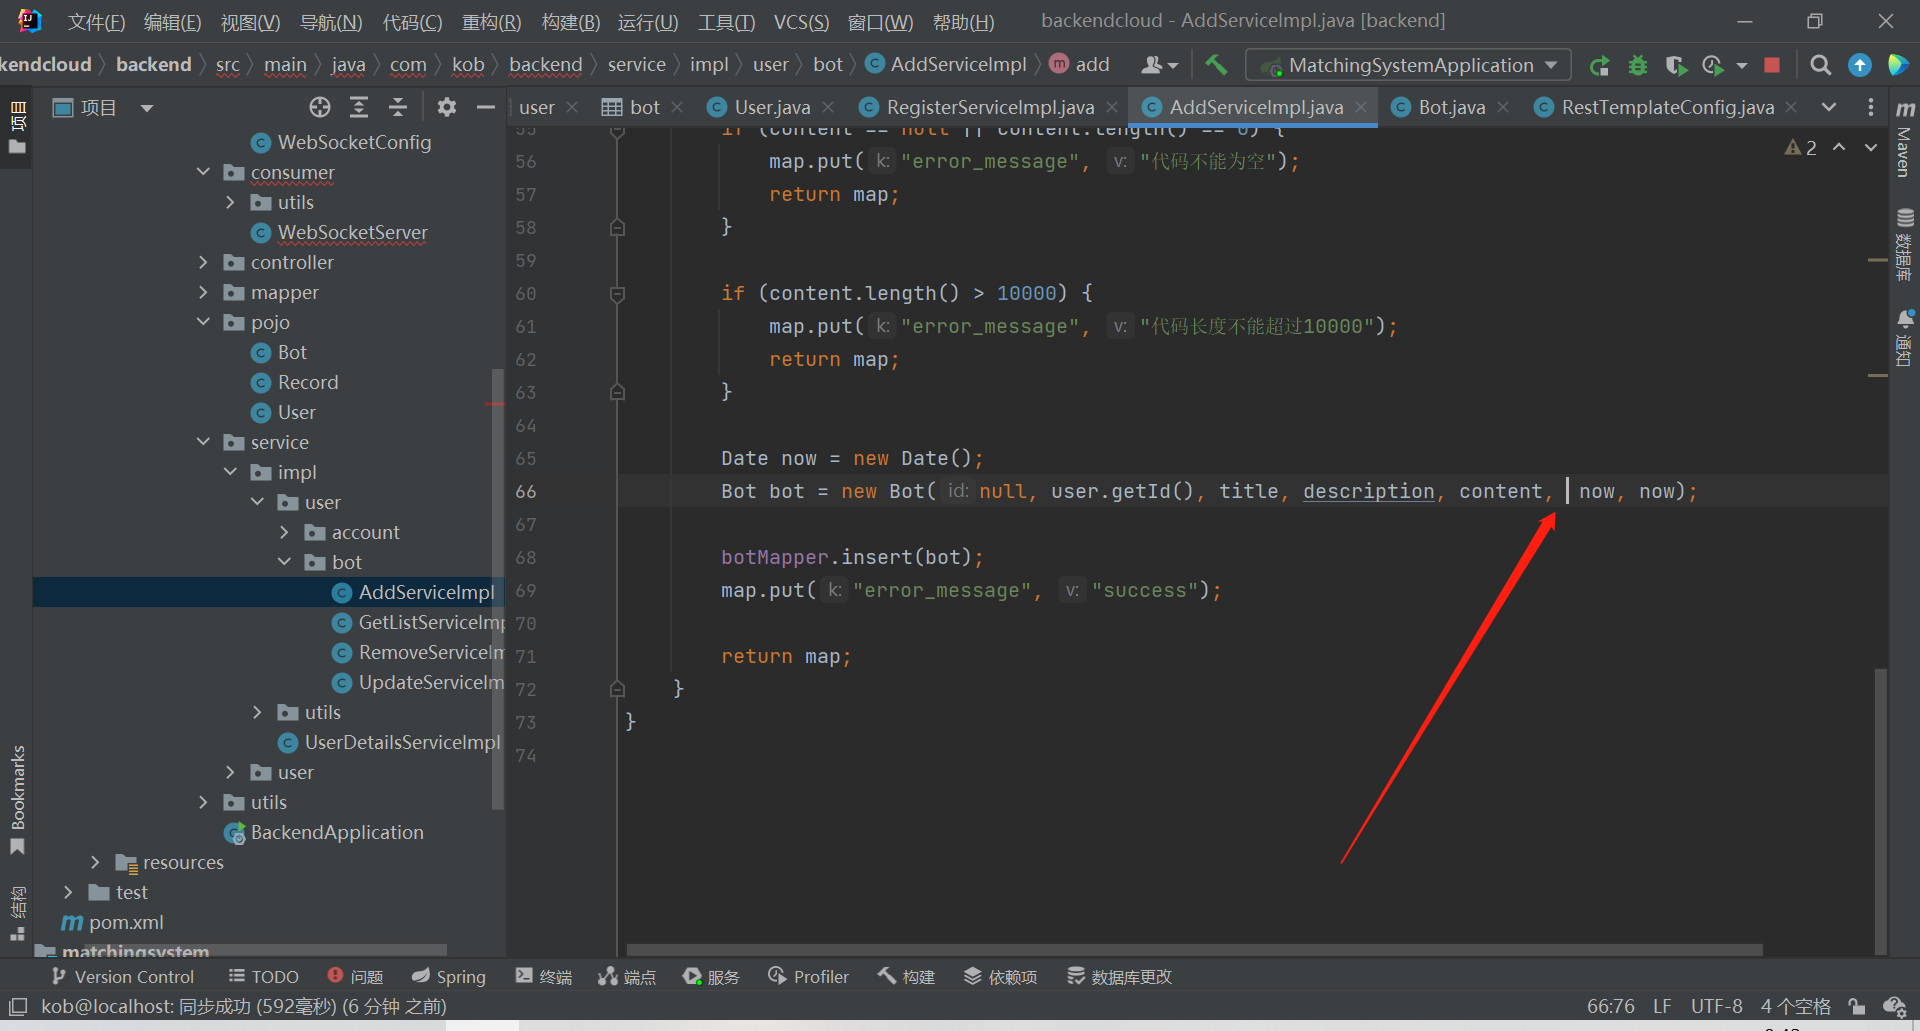The image size is (1920, 1031).
Task: Open the Database side panel
Action: 1905,245
